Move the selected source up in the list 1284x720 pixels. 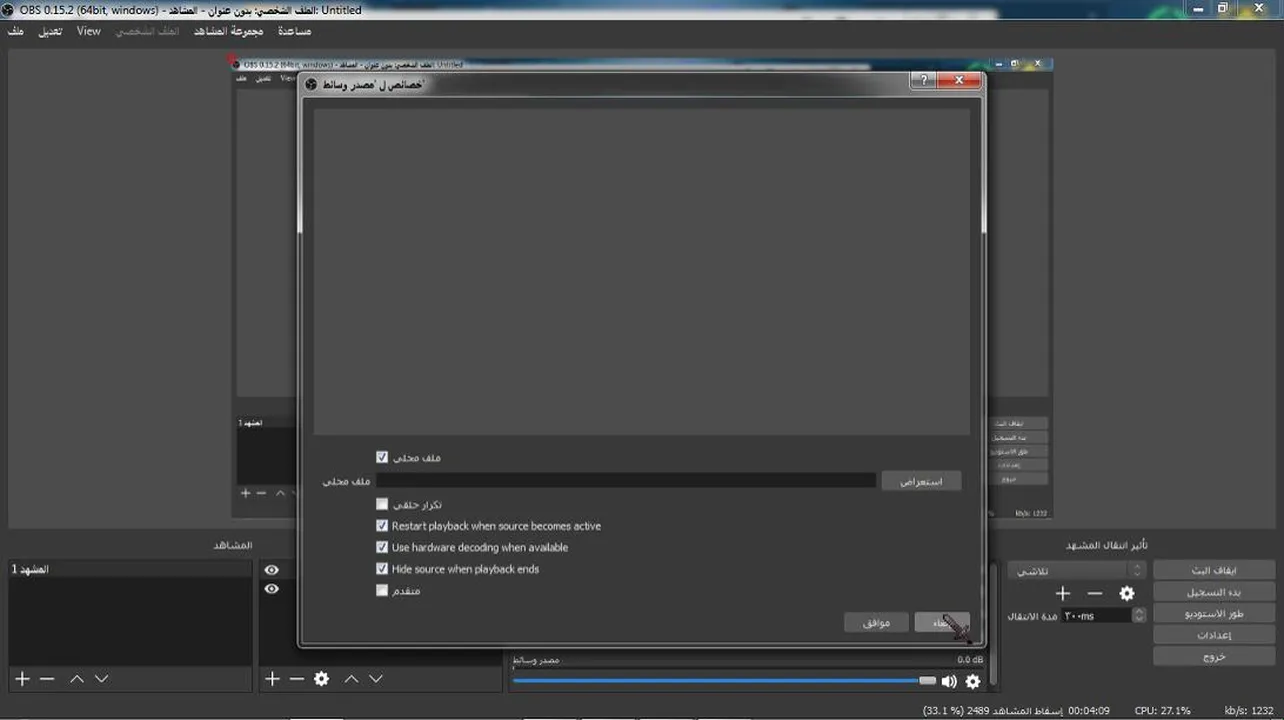(351, 679)
